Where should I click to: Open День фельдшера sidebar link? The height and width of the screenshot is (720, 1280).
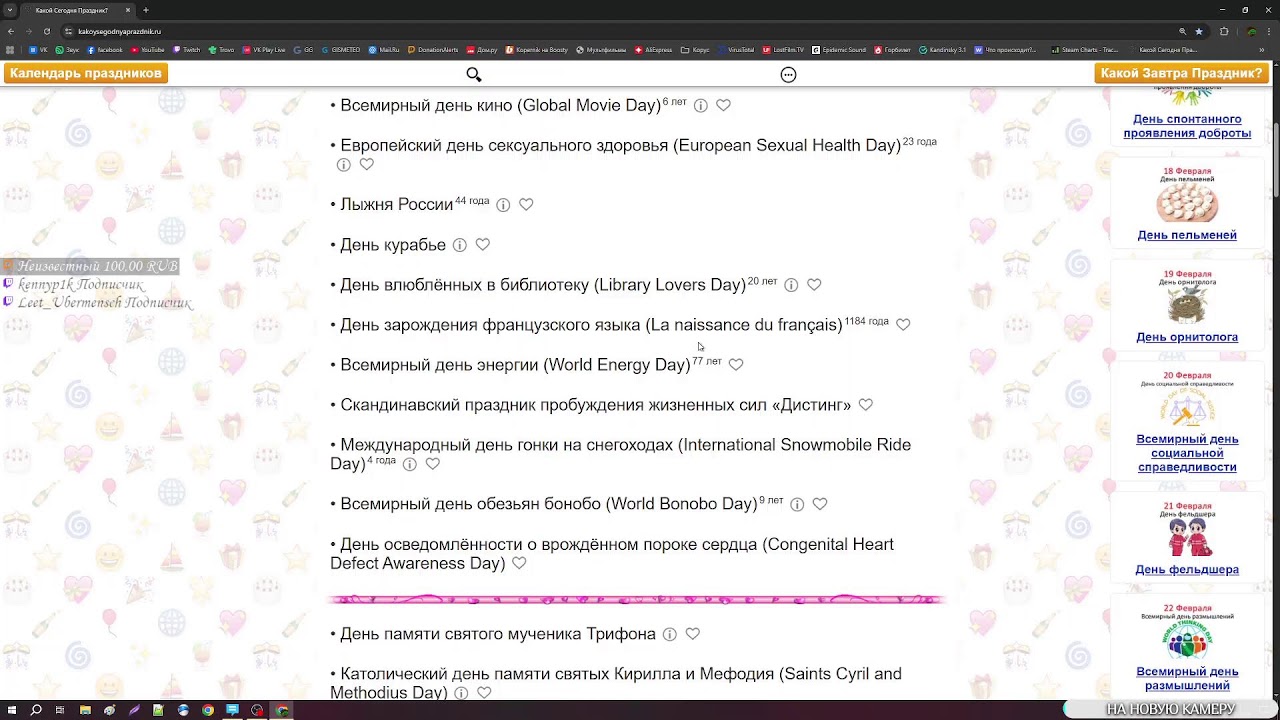click(1187, 569)
